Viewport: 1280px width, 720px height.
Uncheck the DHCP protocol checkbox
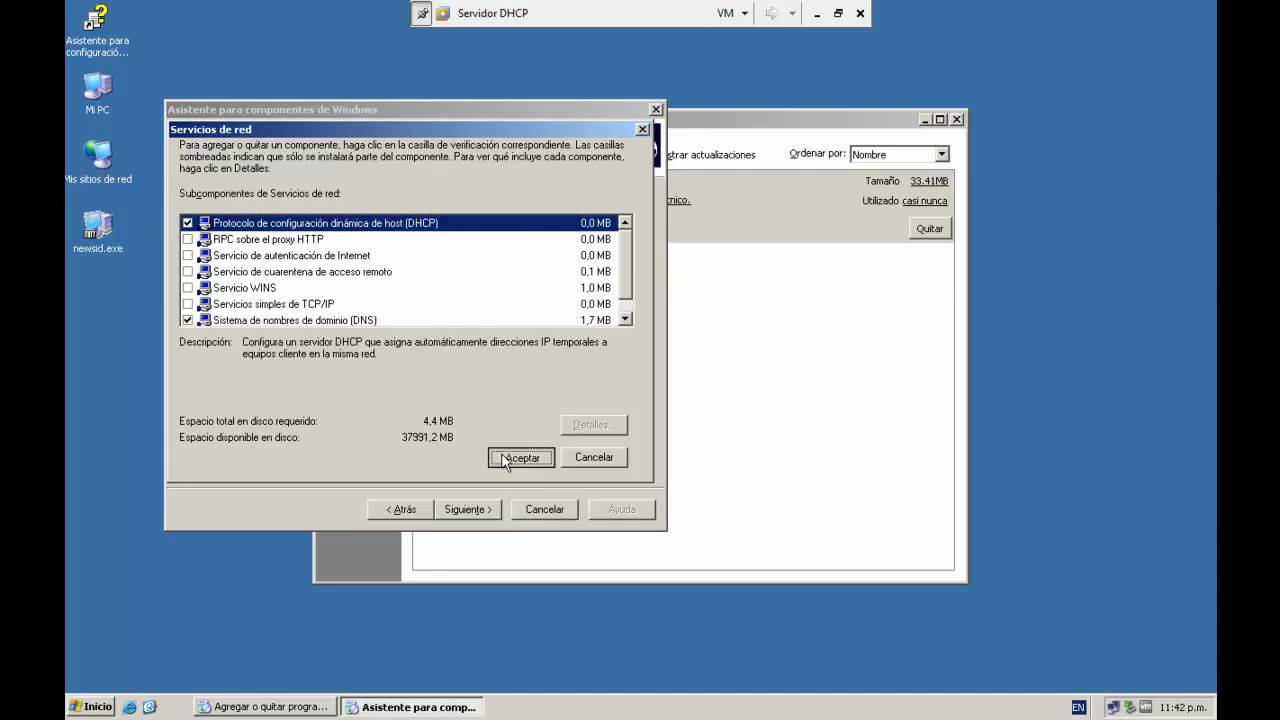(x=187, y=223)
